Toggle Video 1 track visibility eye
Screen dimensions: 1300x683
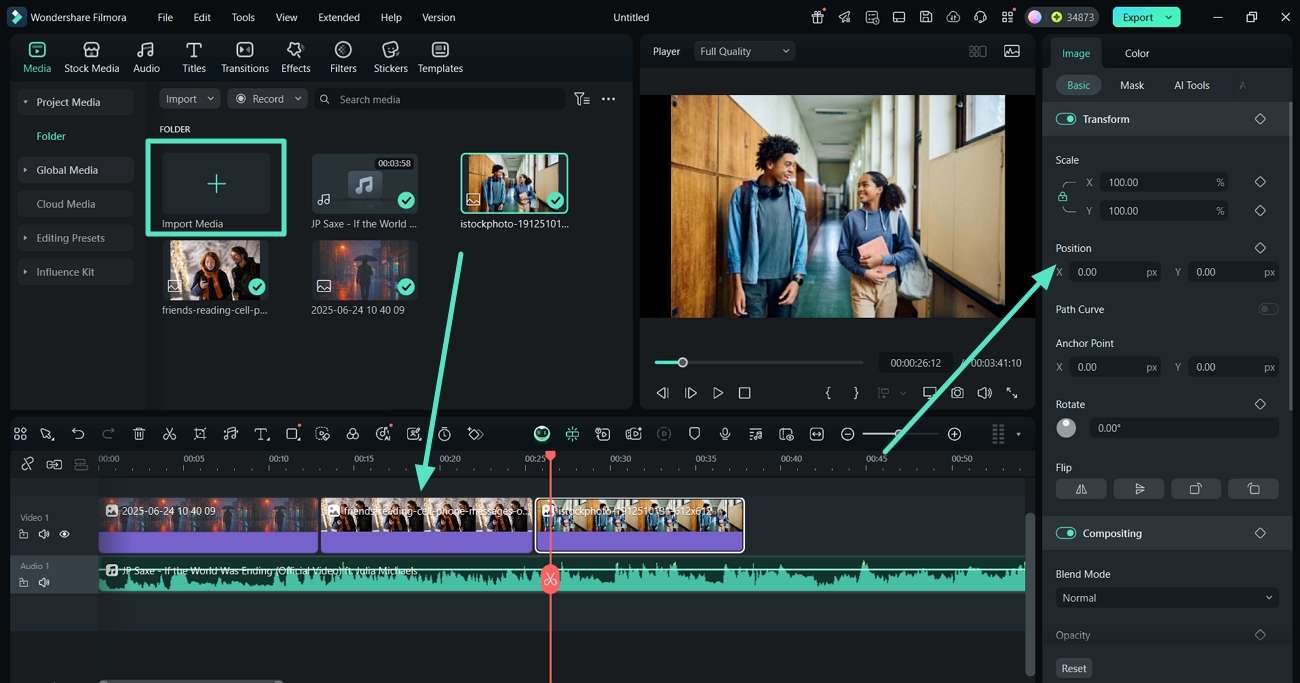64,534
